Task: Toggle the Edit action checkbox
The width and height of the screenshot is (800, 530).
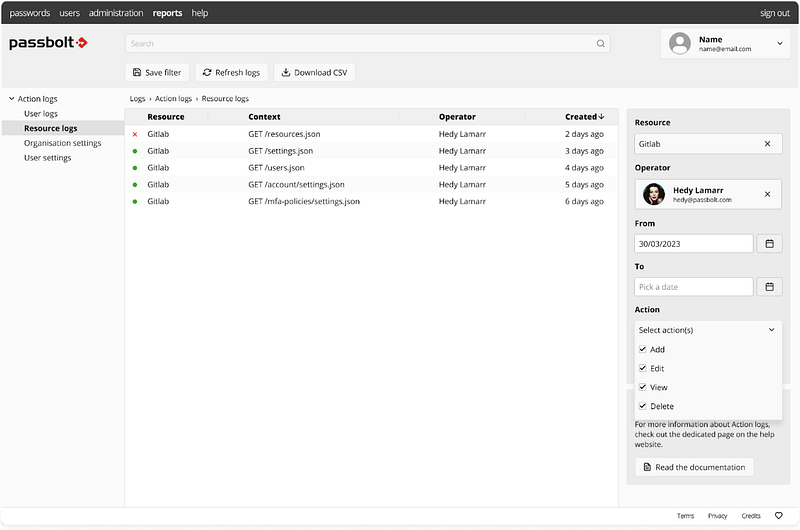Action: point(642,368)
